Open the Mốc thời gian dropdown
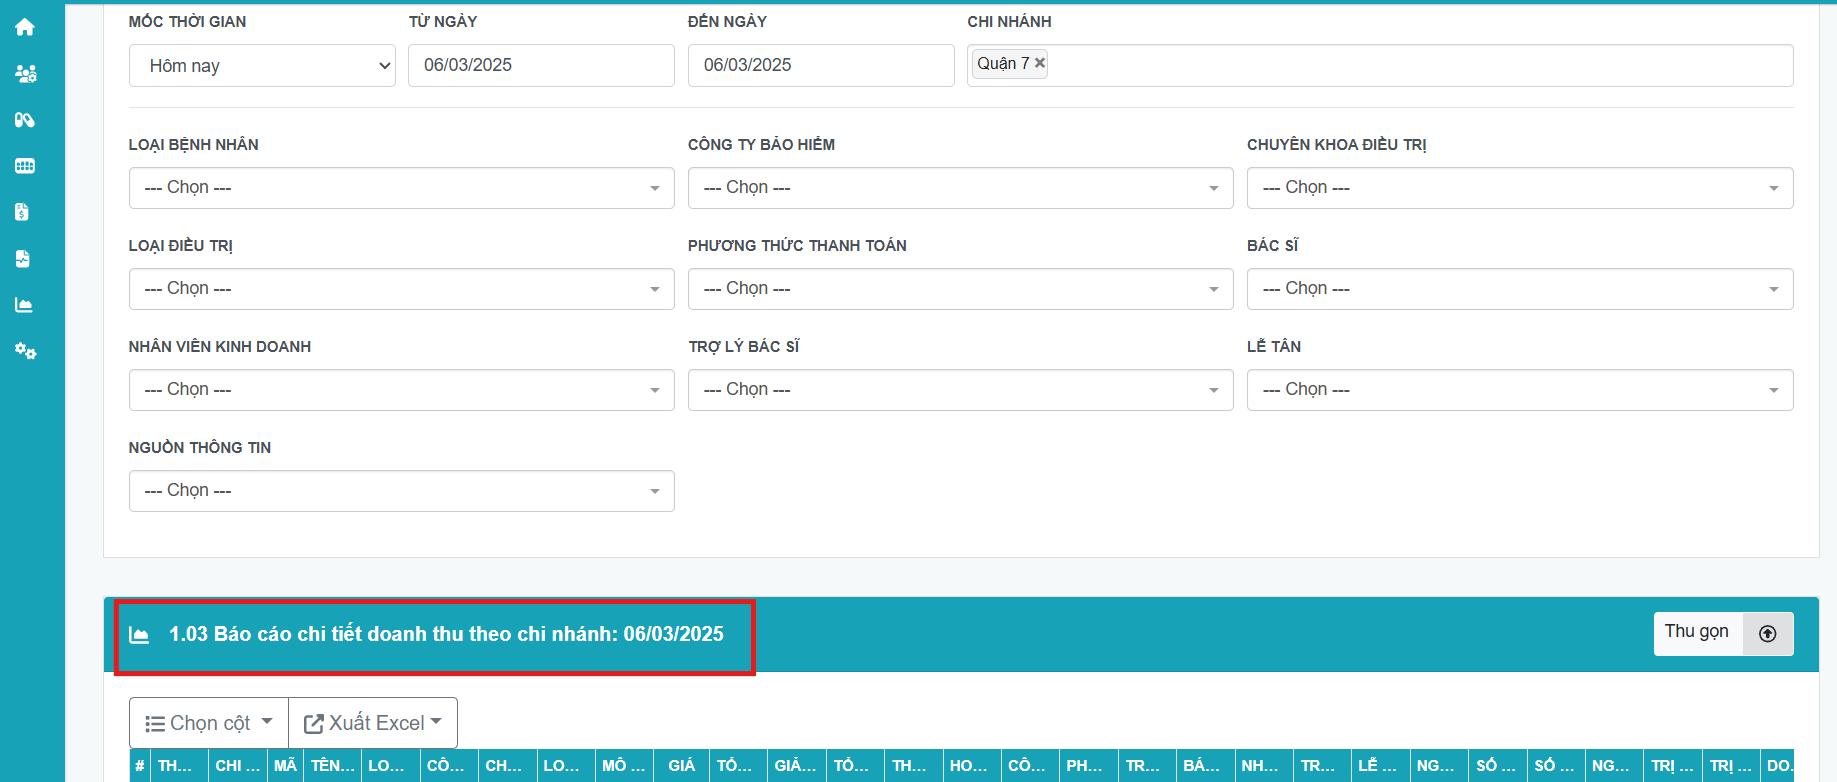 pos(262,66)
